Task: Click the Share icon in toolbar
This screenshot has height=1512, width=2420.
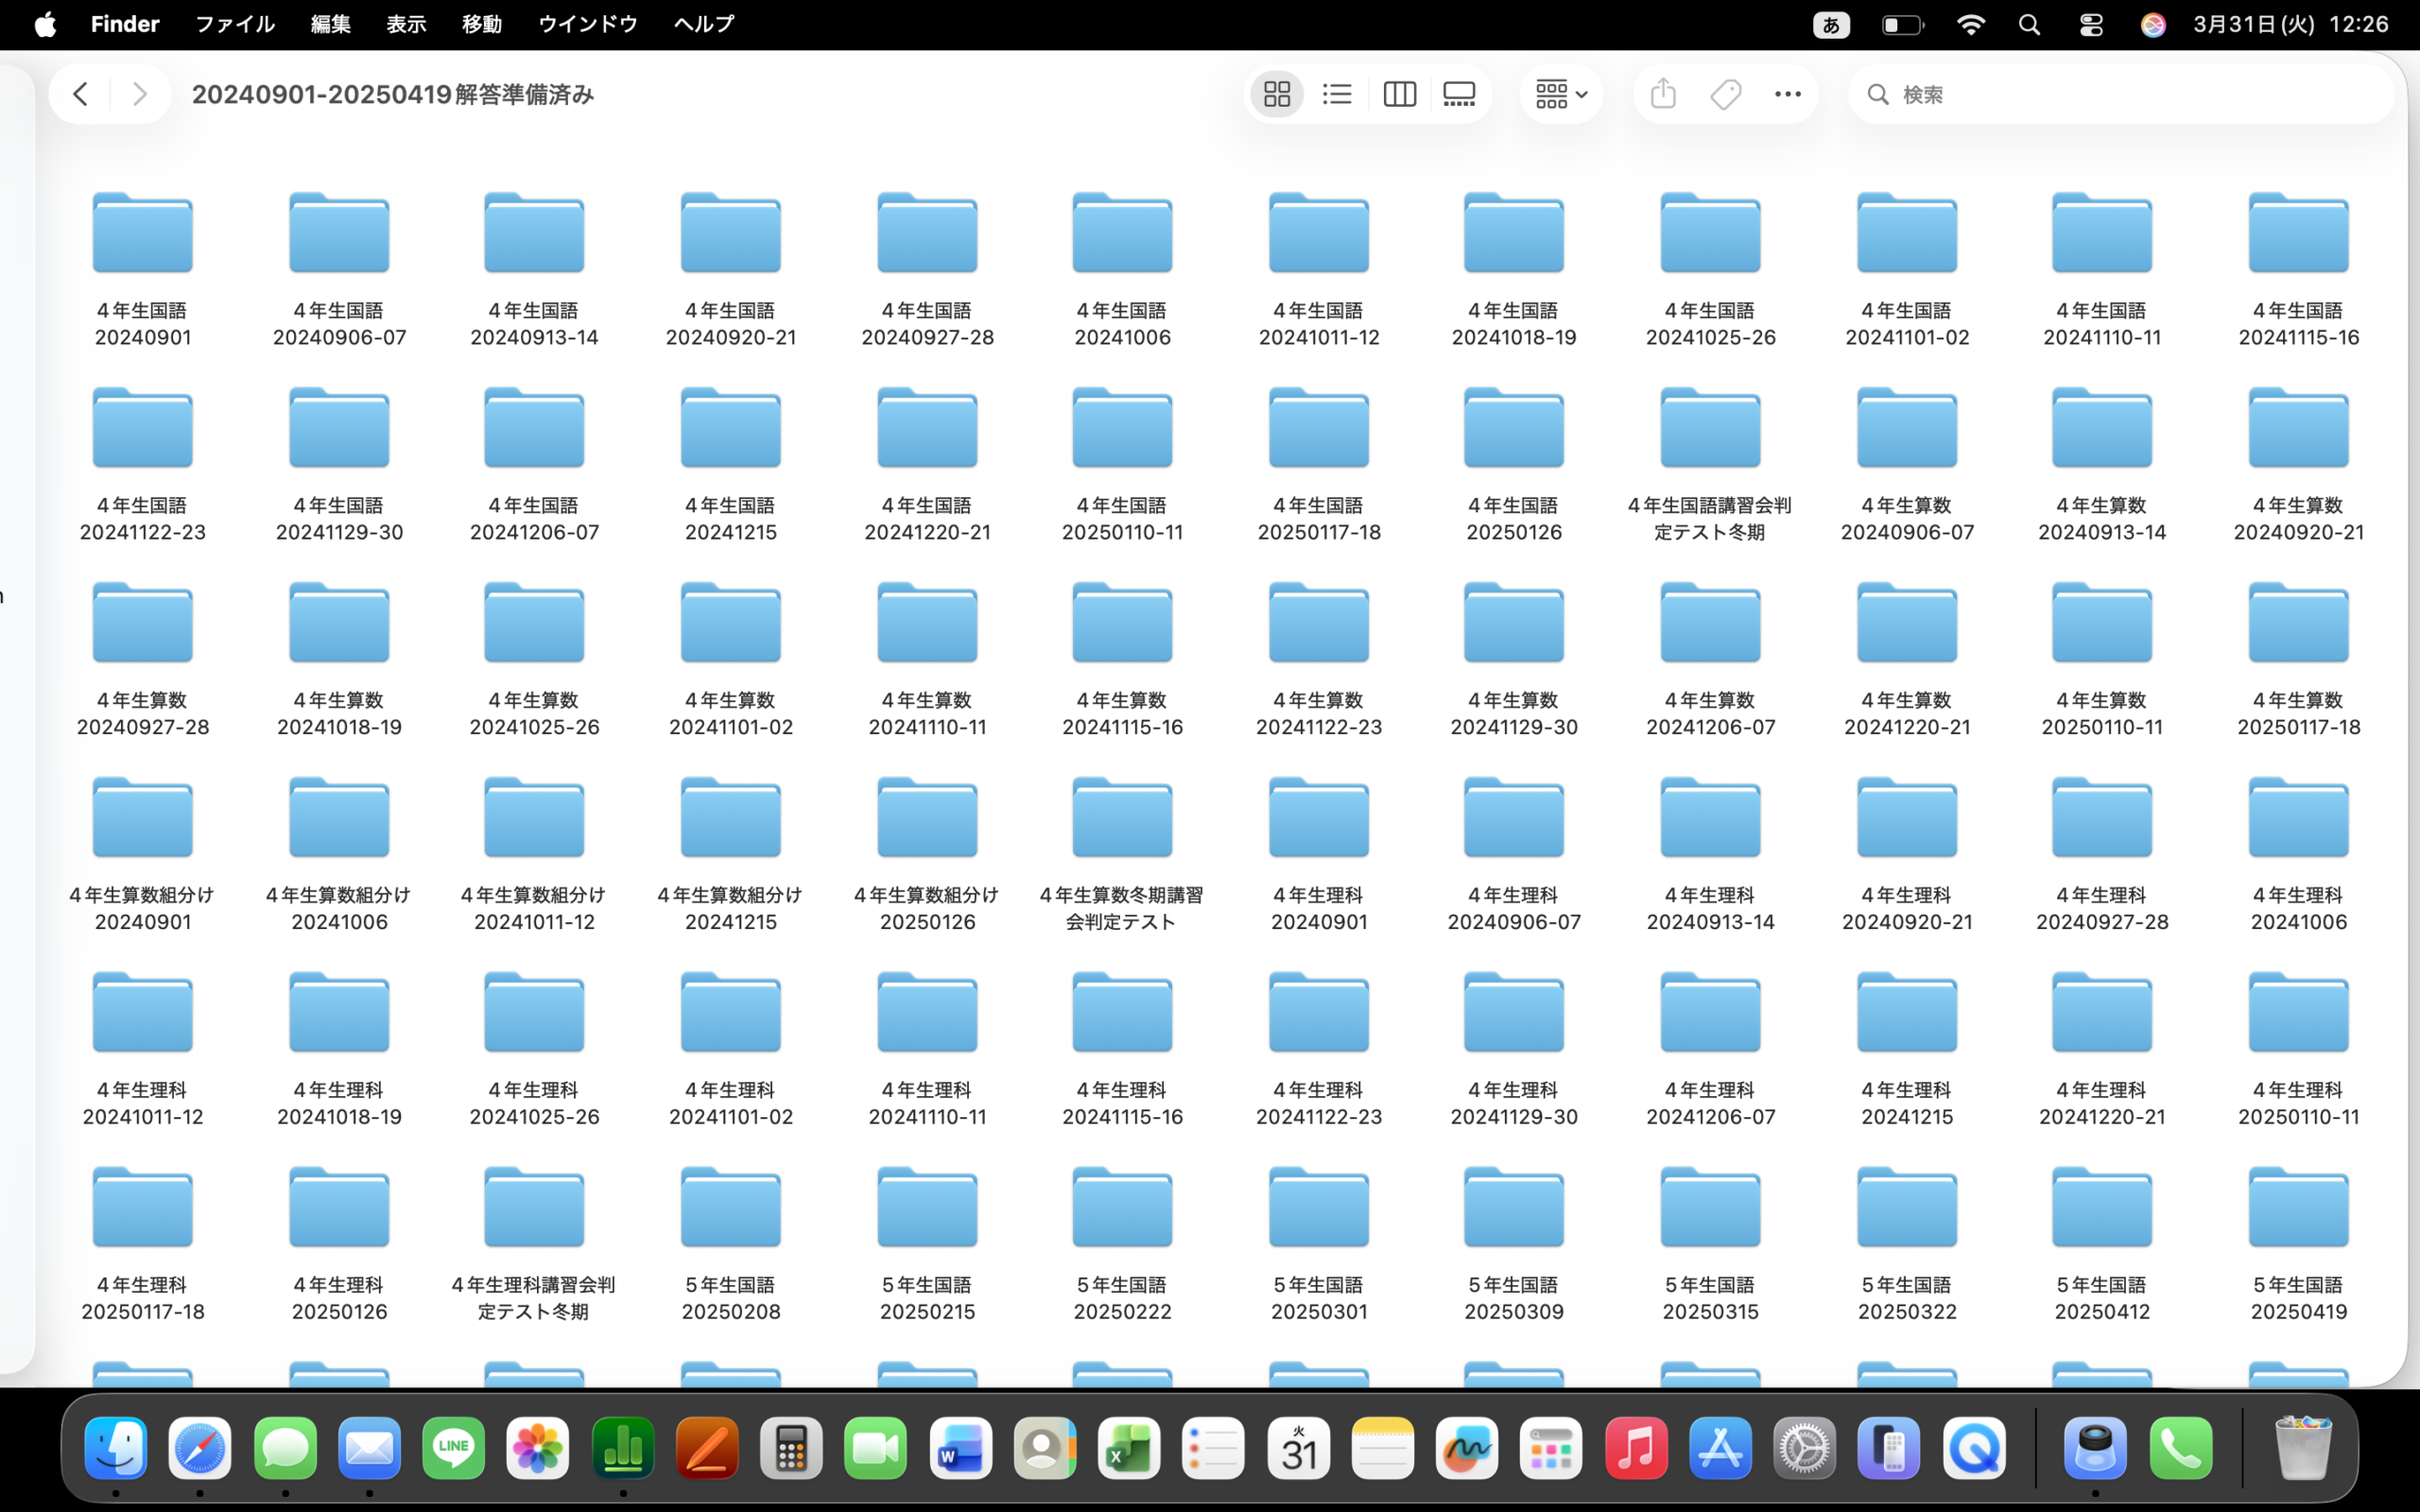Action: 1663,94
